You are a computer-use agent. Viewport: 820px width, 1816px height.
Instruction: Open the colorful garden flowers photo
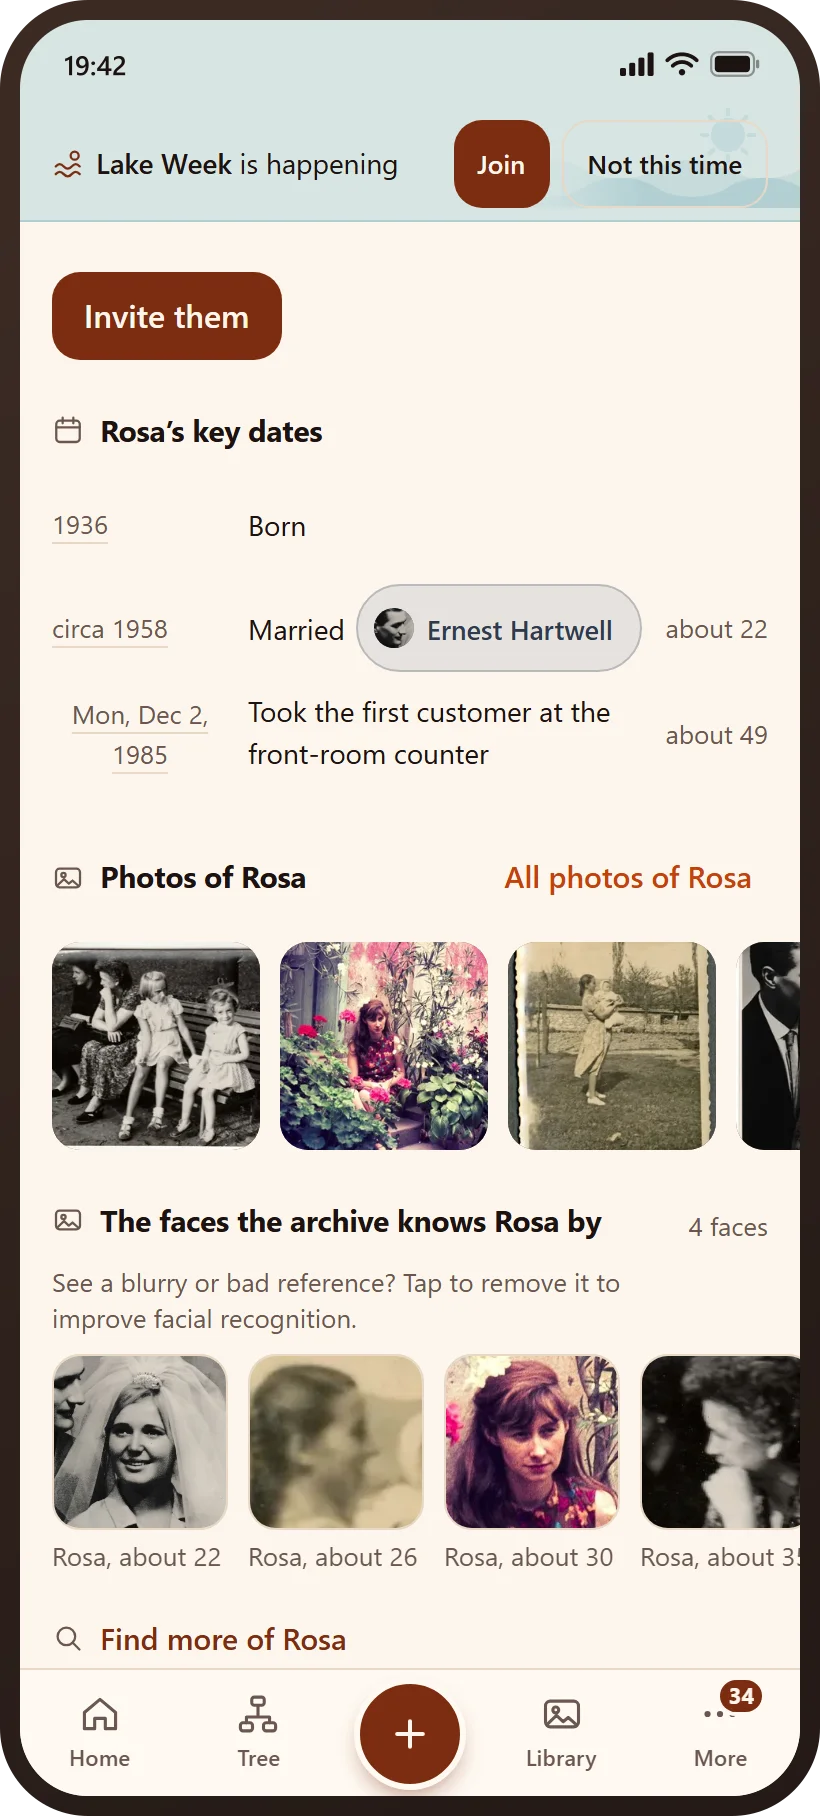[384, 1046]
